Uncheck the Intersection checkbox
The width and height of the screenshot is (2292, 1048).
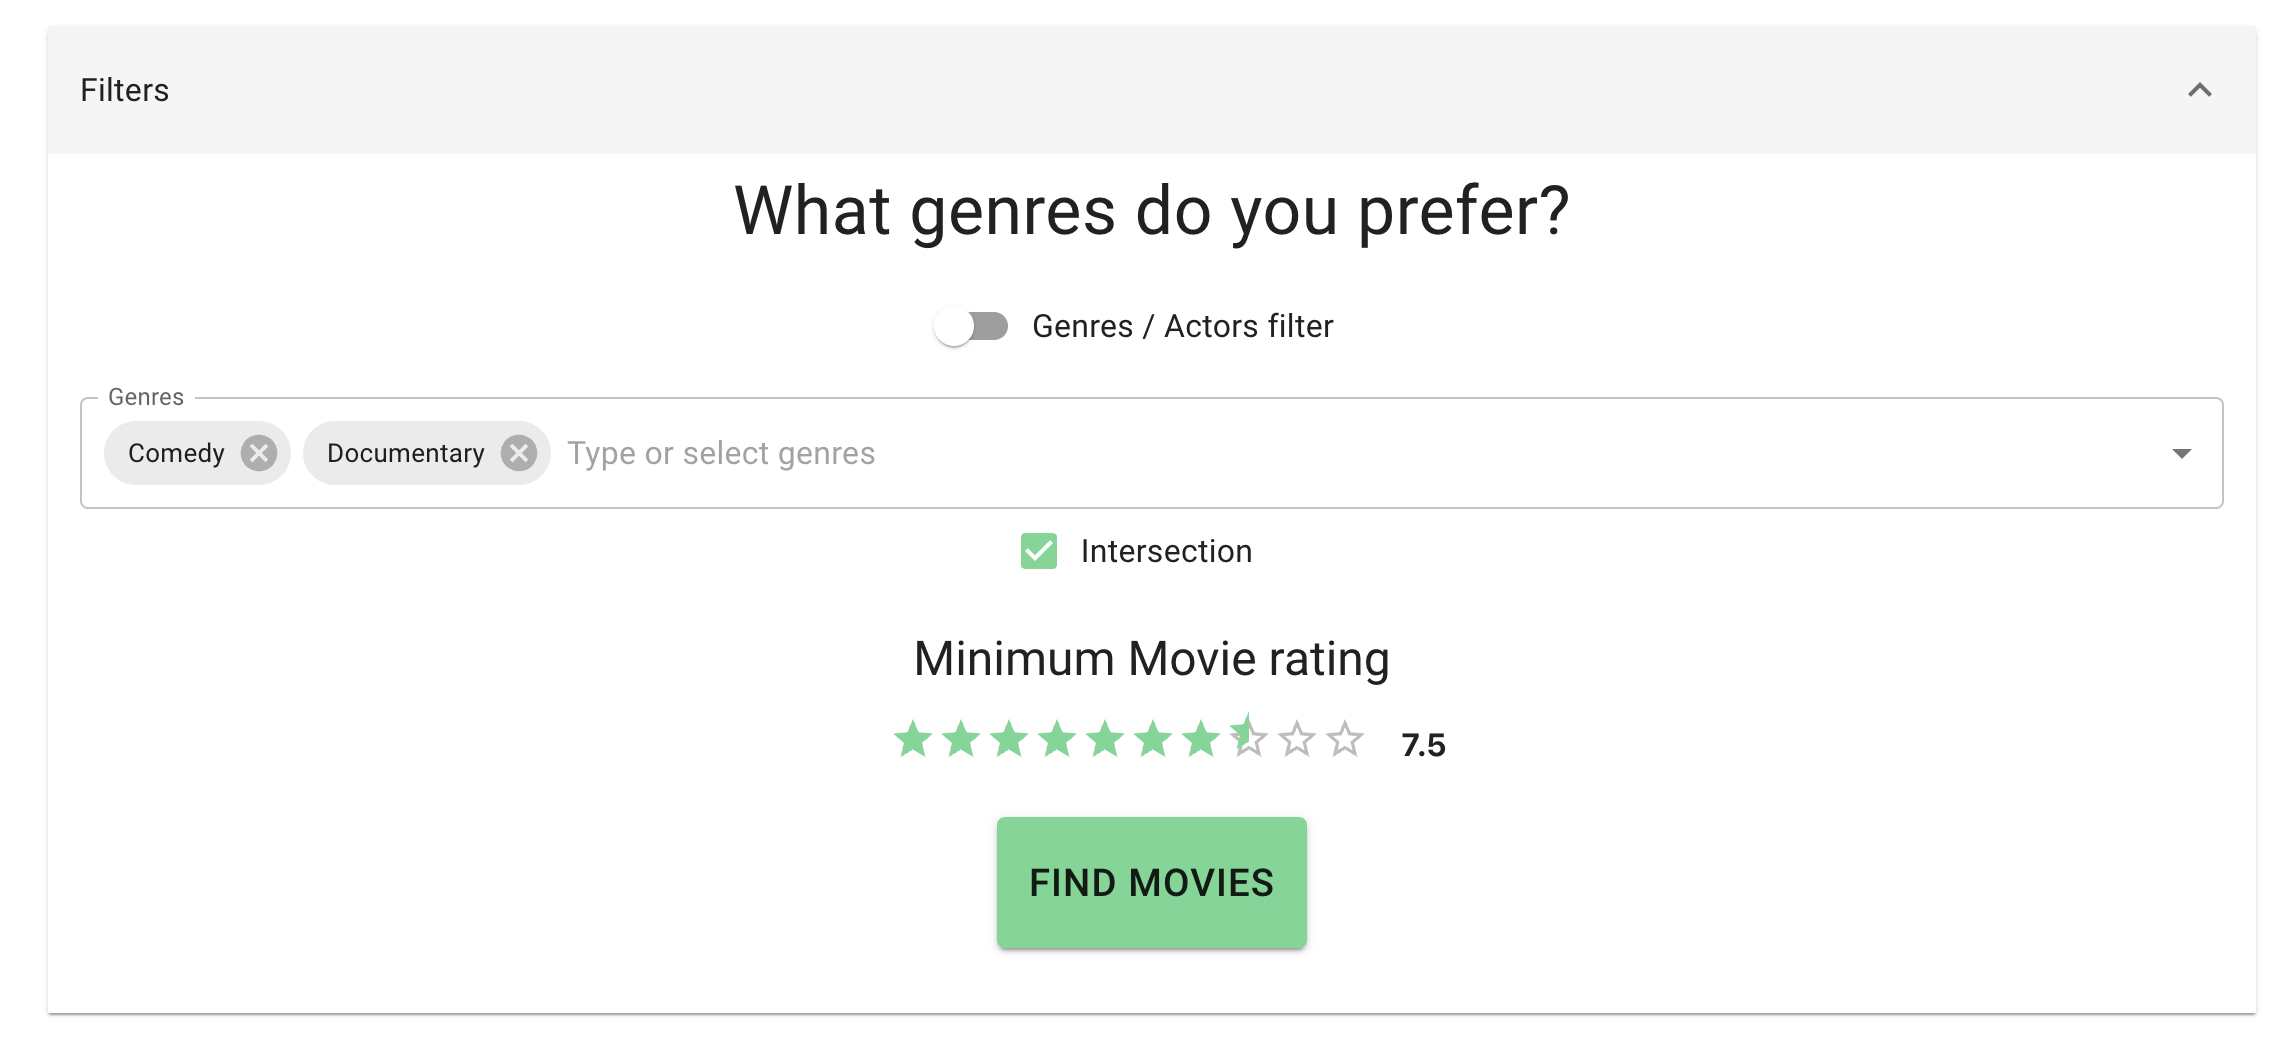click(1039, 551)
